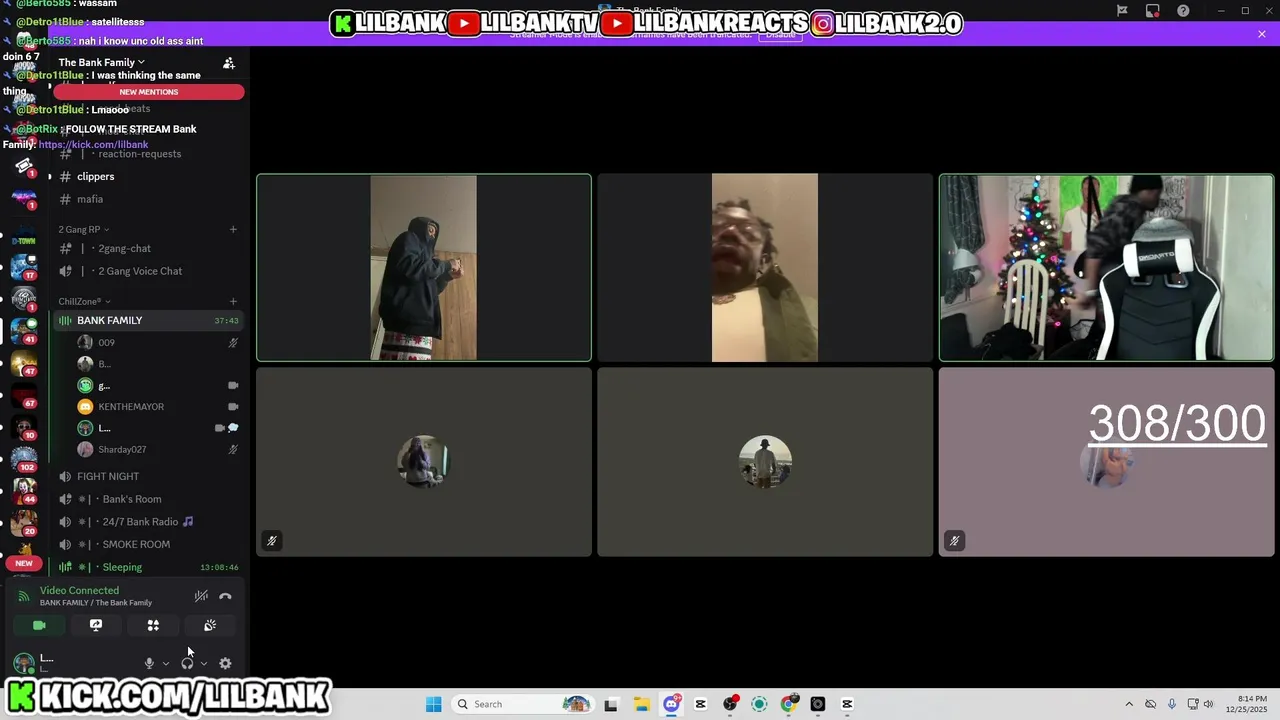
Task: Disconnect from the voice call
Action: [225, 596]
